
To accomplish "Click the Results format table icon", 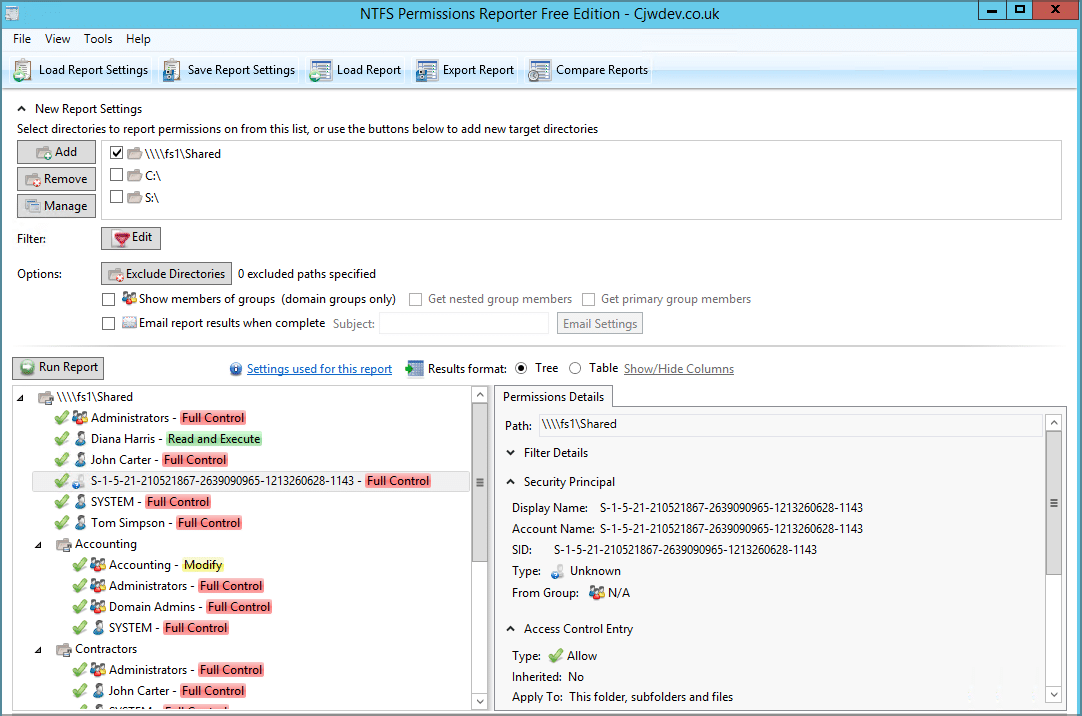I will click(414, 368).
